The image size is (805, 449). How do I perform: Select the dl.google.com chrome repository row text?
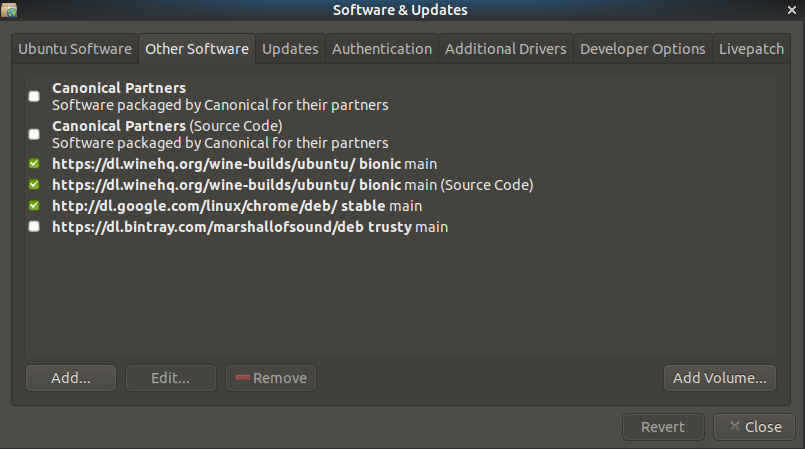point(236,206)
